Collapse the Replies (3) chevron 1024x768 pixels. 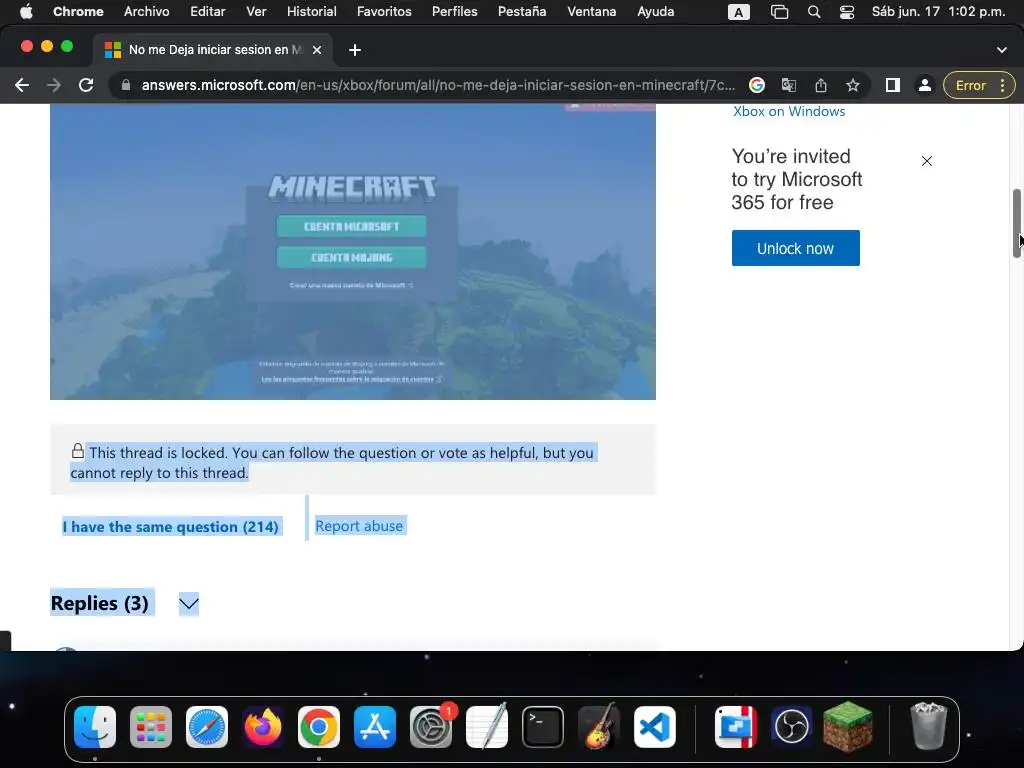[189, 603]
